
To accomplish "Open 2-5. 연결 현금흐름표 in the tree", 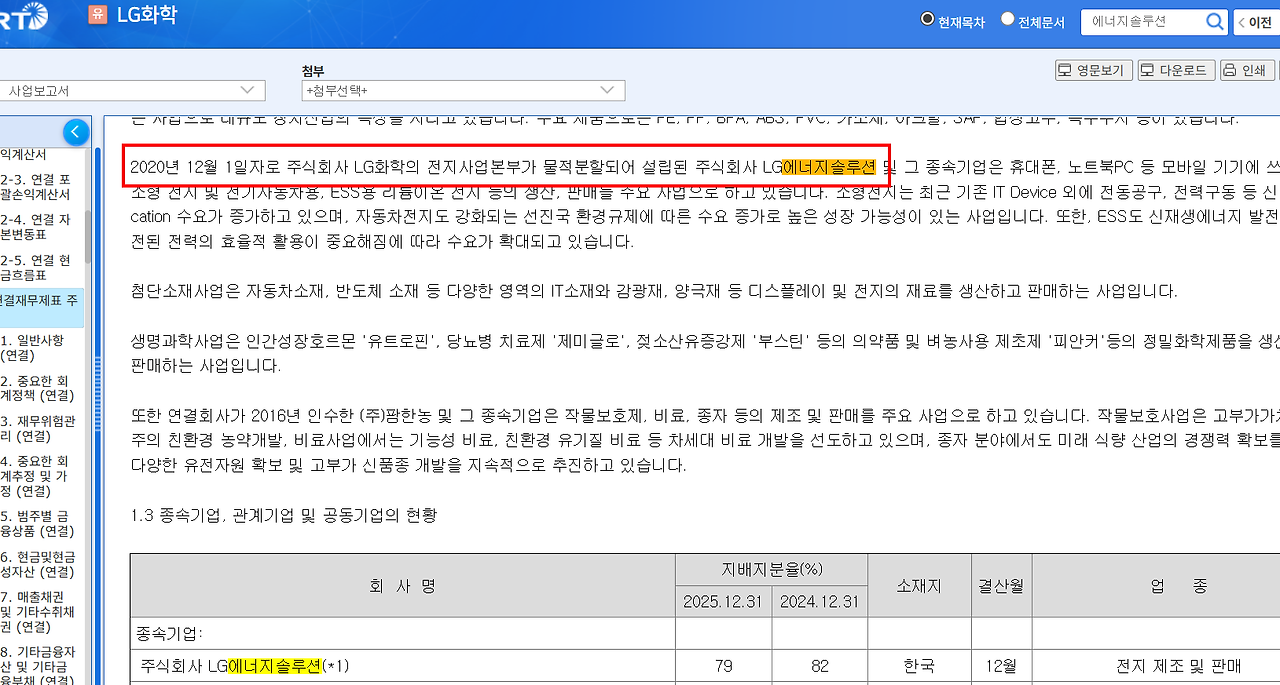I will pyautogui.click(x=37, y=268).
